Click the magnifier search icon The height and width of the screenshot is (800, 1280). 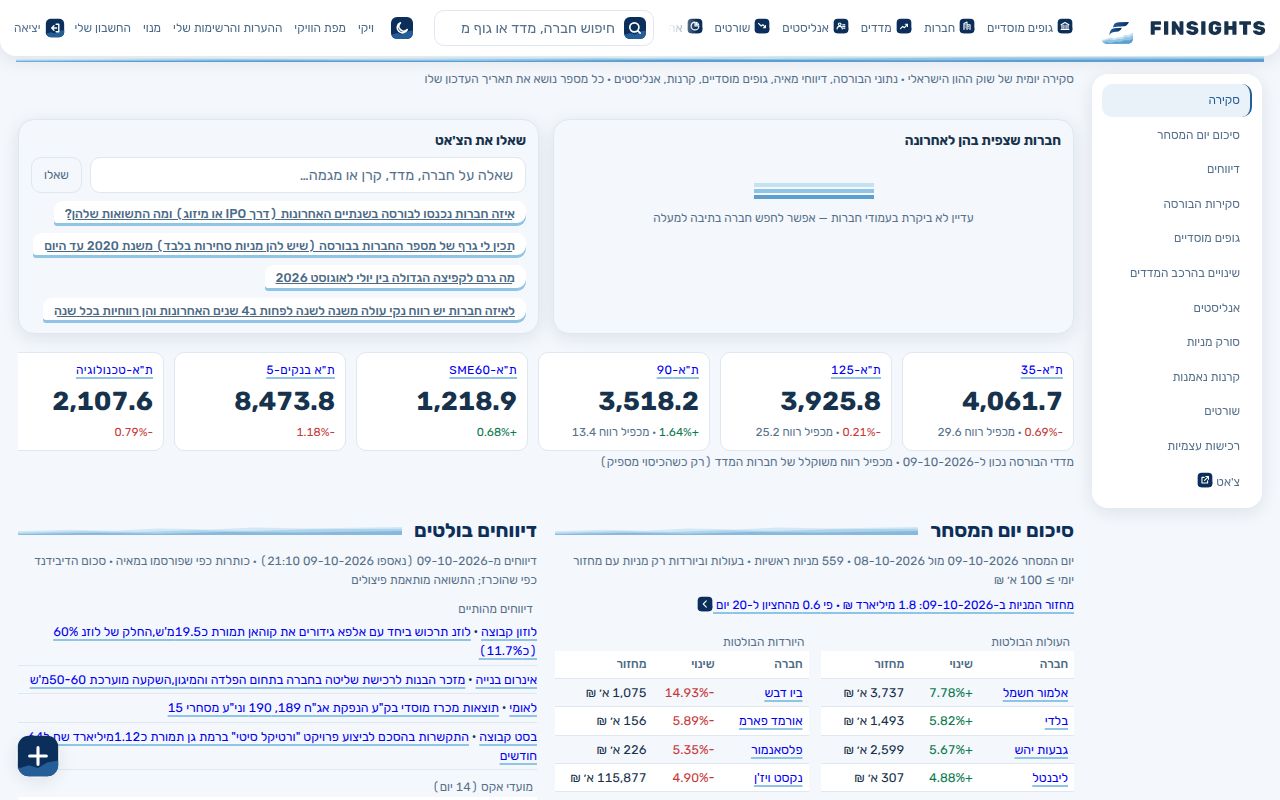(x=635, y=28)
